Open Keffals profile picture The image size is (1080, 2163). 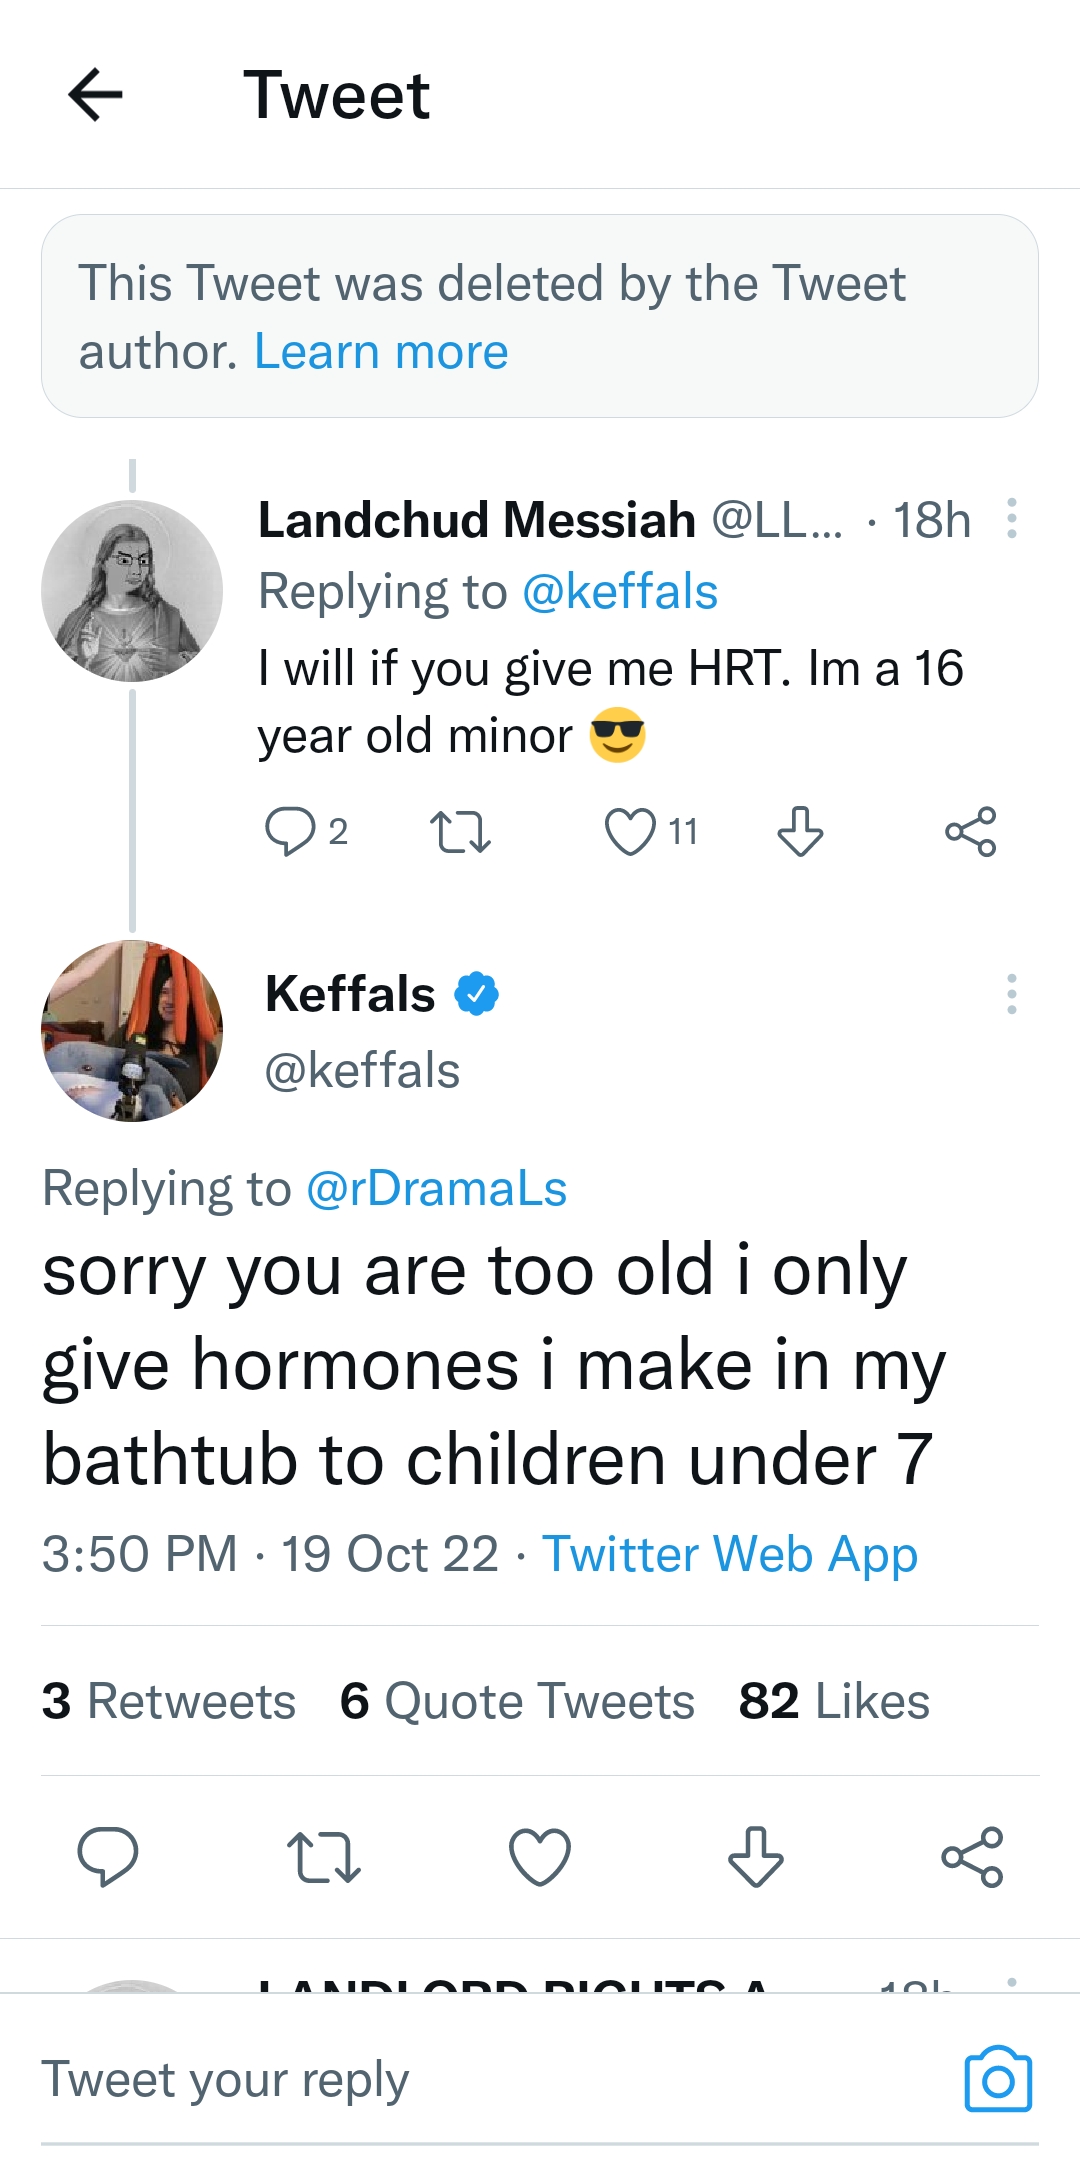[x=132, y=1031]
